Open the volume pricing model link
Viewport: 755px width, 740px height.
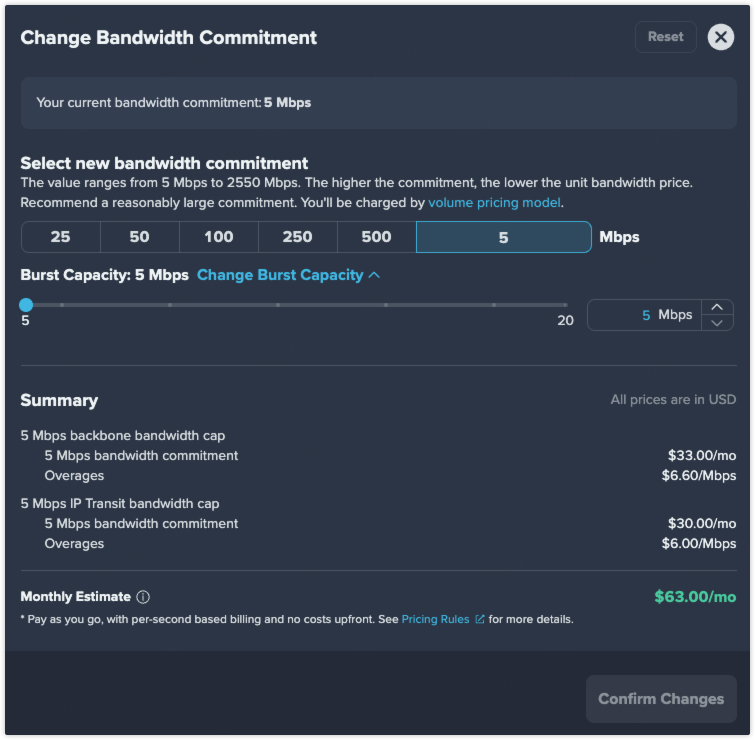pos(494,203)
